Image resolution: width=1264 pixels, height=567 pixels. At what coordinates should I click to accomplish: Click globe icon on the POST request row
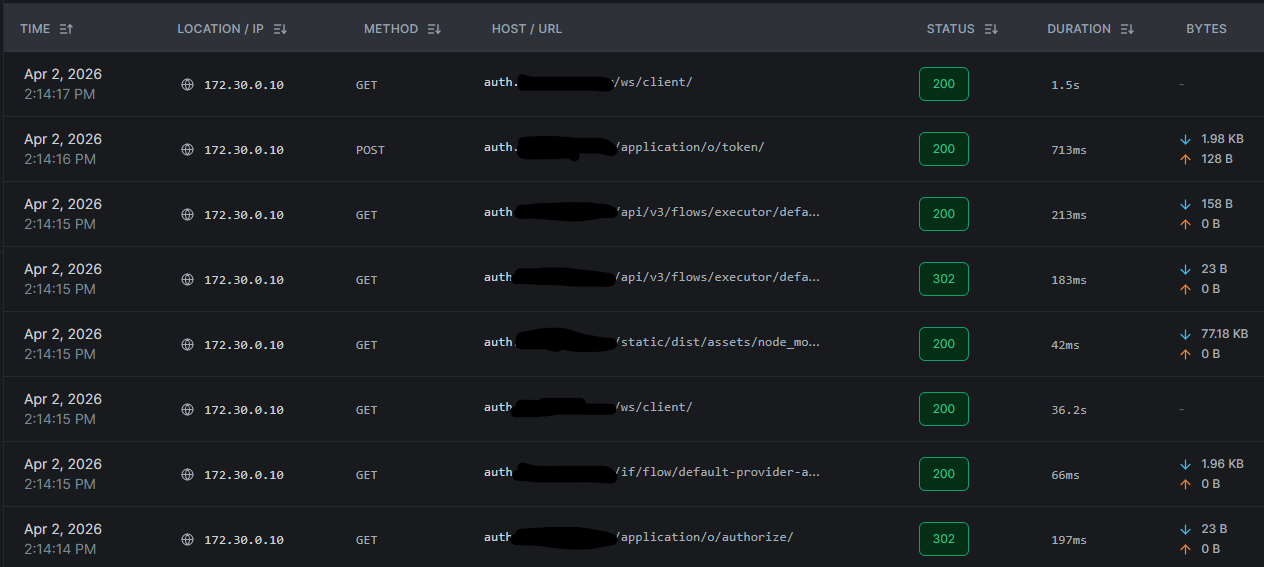point(187,150)
